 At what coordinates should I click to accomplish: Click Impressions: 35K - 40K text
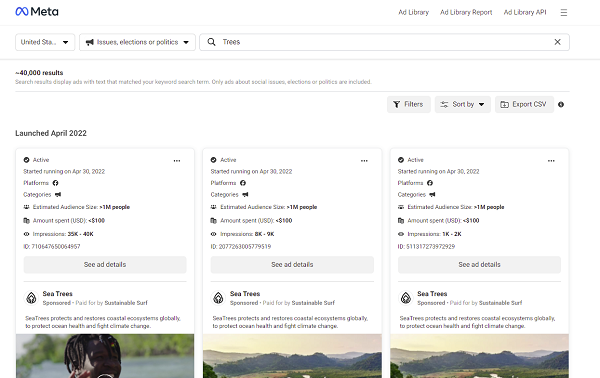63,234
